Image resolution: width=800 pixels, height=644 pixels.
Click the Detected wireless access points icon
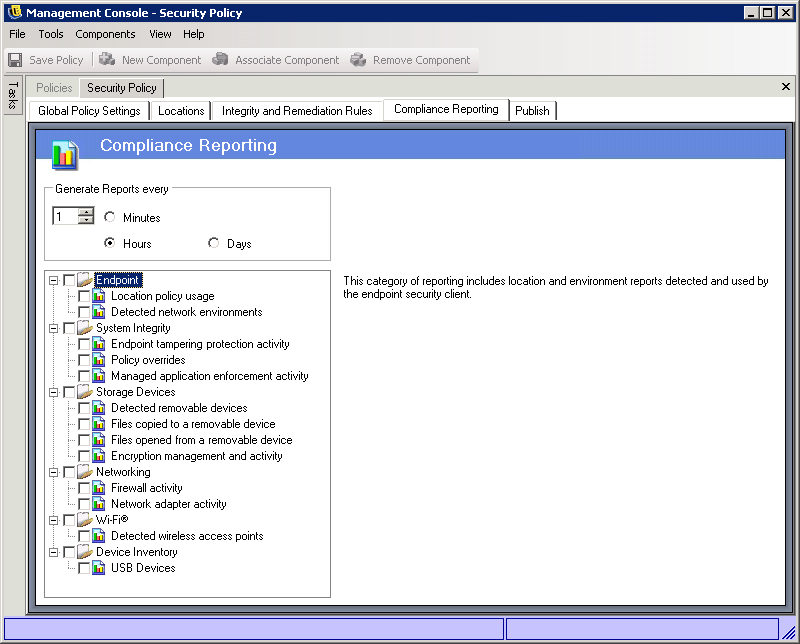99,536
